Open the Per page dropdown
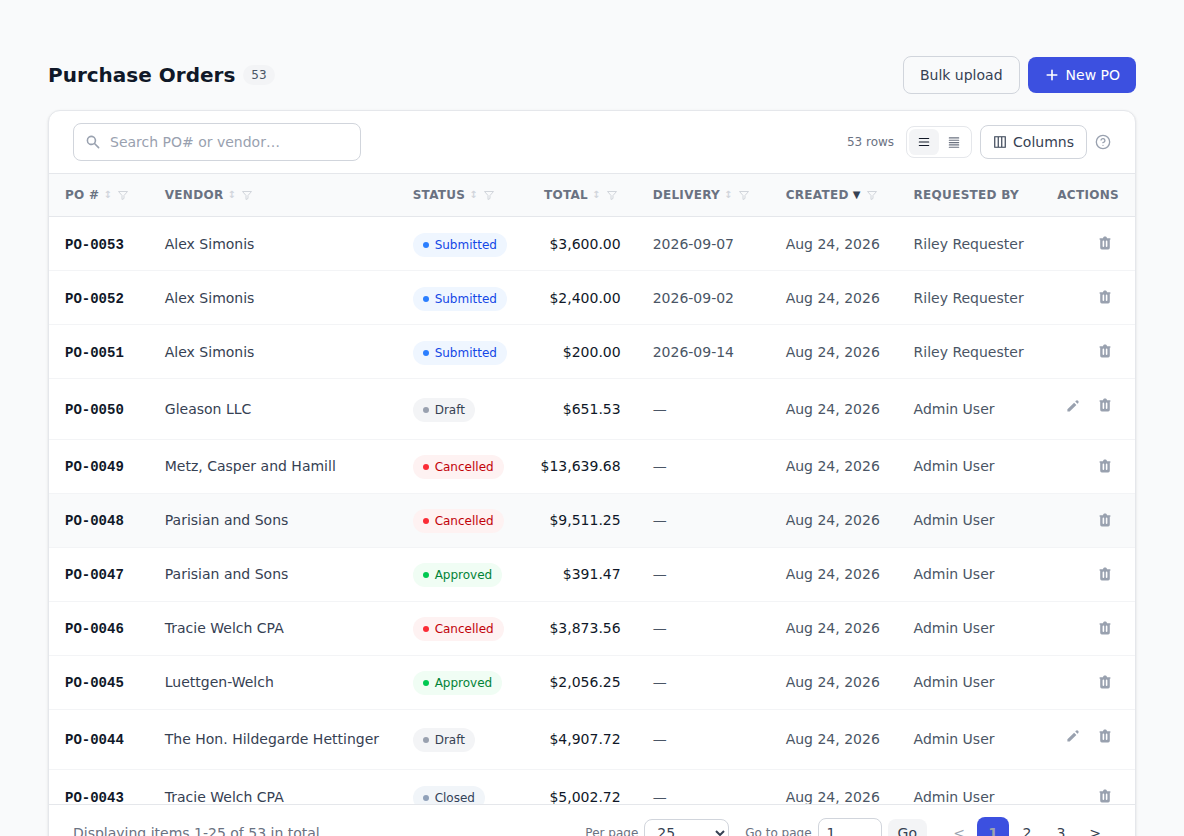 (686, 828)
